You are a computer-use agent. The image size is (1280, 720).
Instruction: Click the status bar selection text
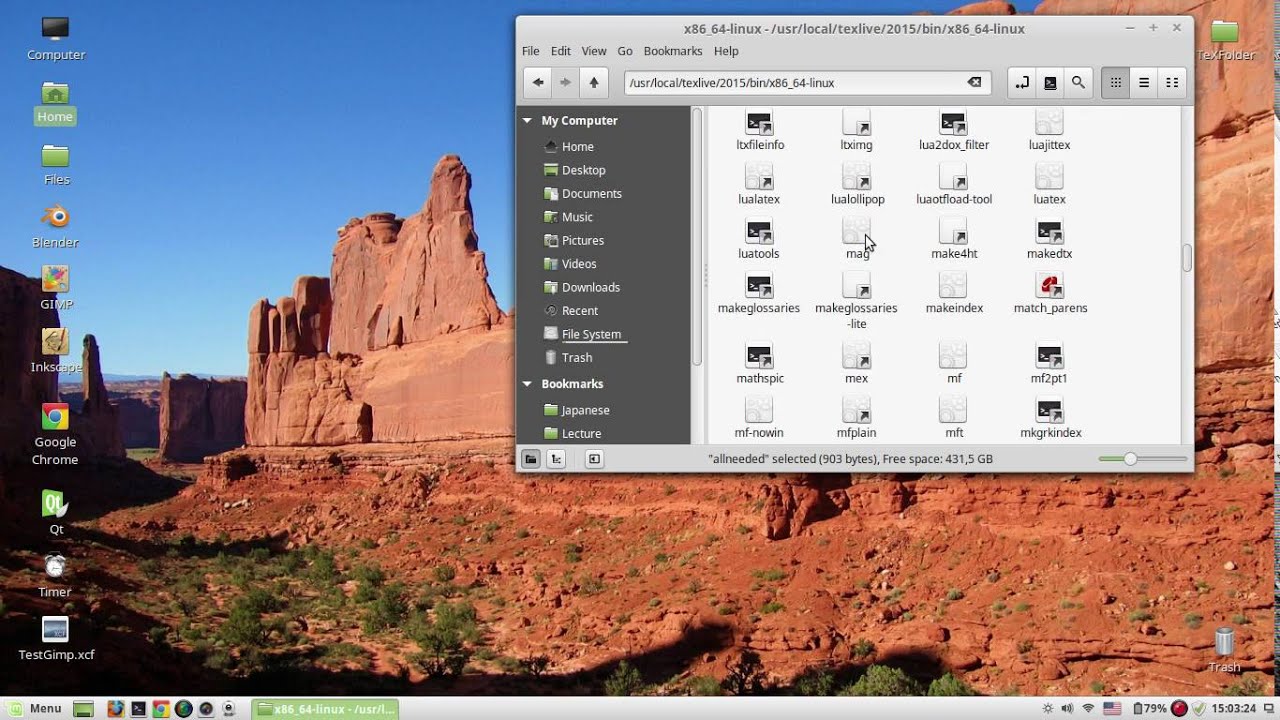(x=850, y=459)
